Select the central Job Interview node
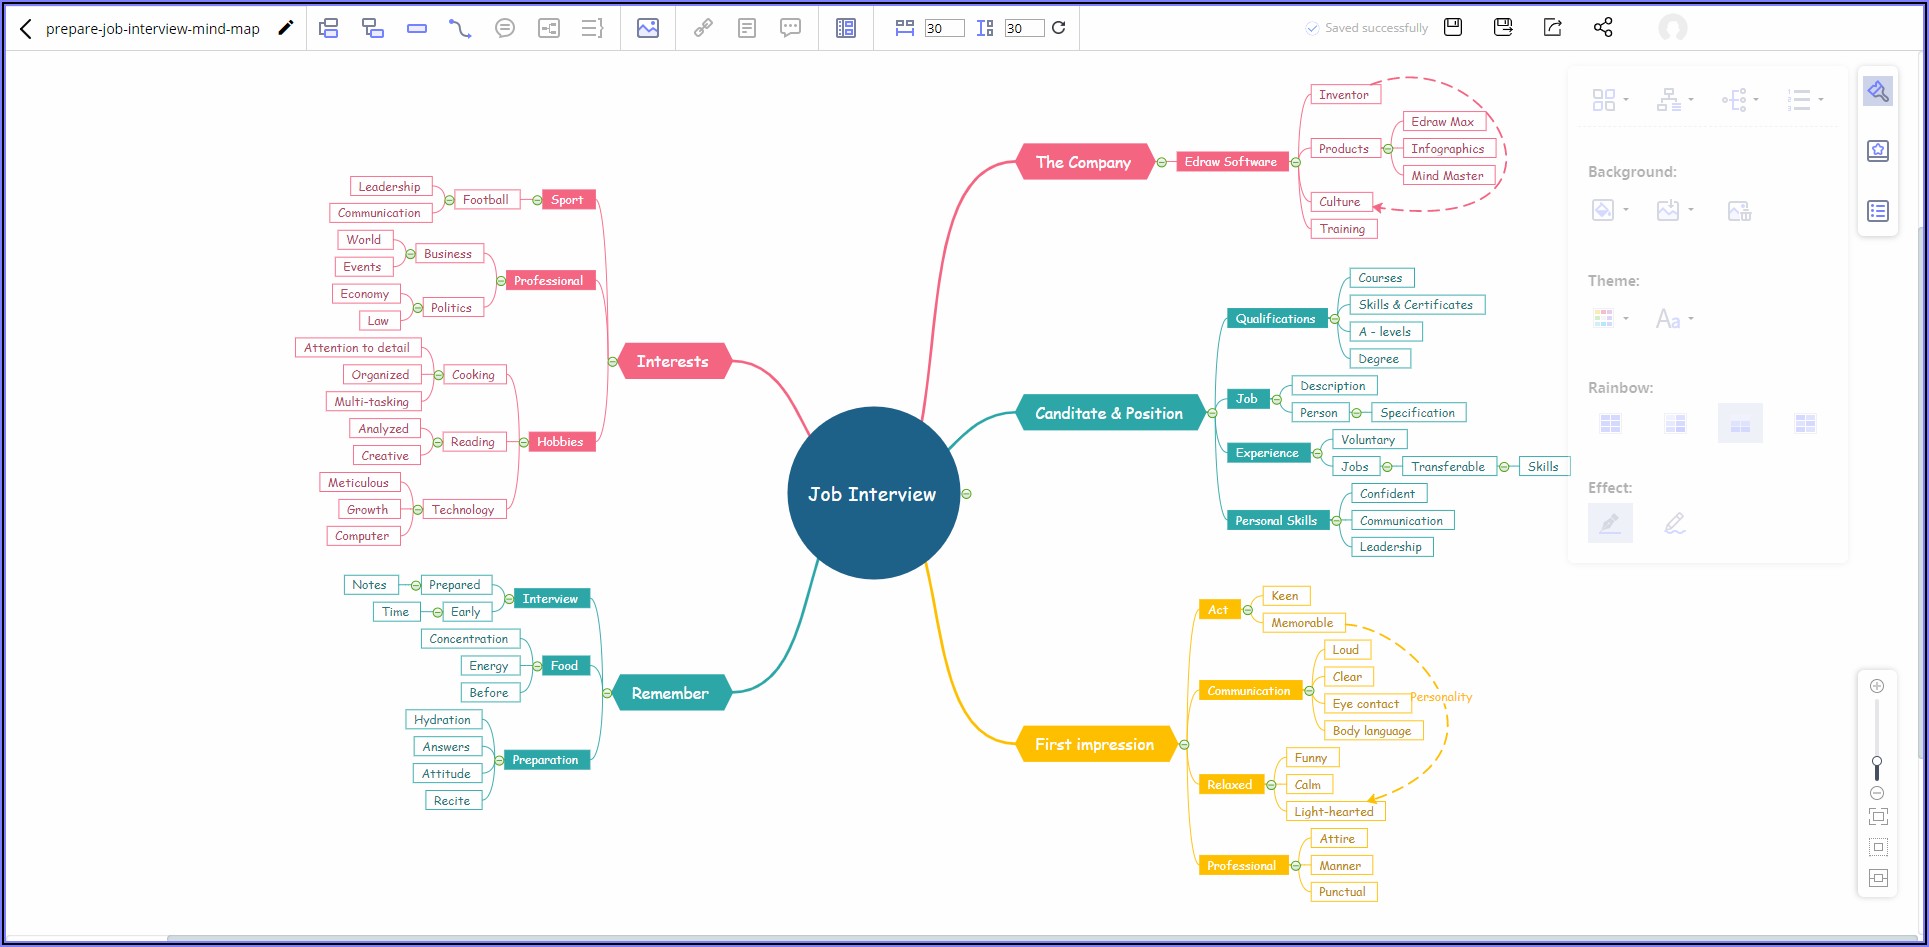Screen dimensions: 1929x947 point(872,493)
